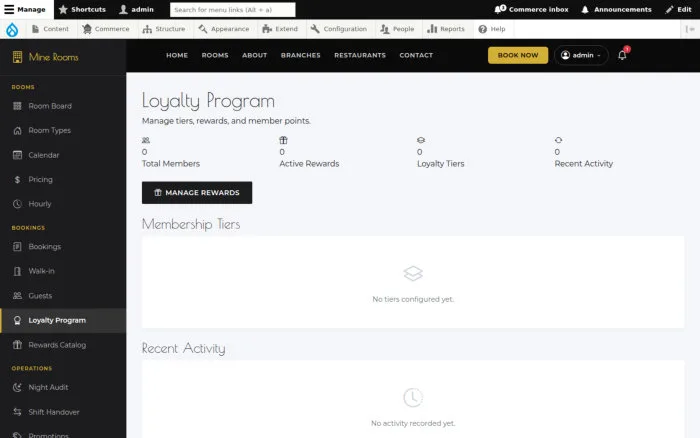This screenshot has height=438, width=700.
Task: Open Rewards Catalog in sidebar
Action: pyautogui.click(x=63, y=345)
